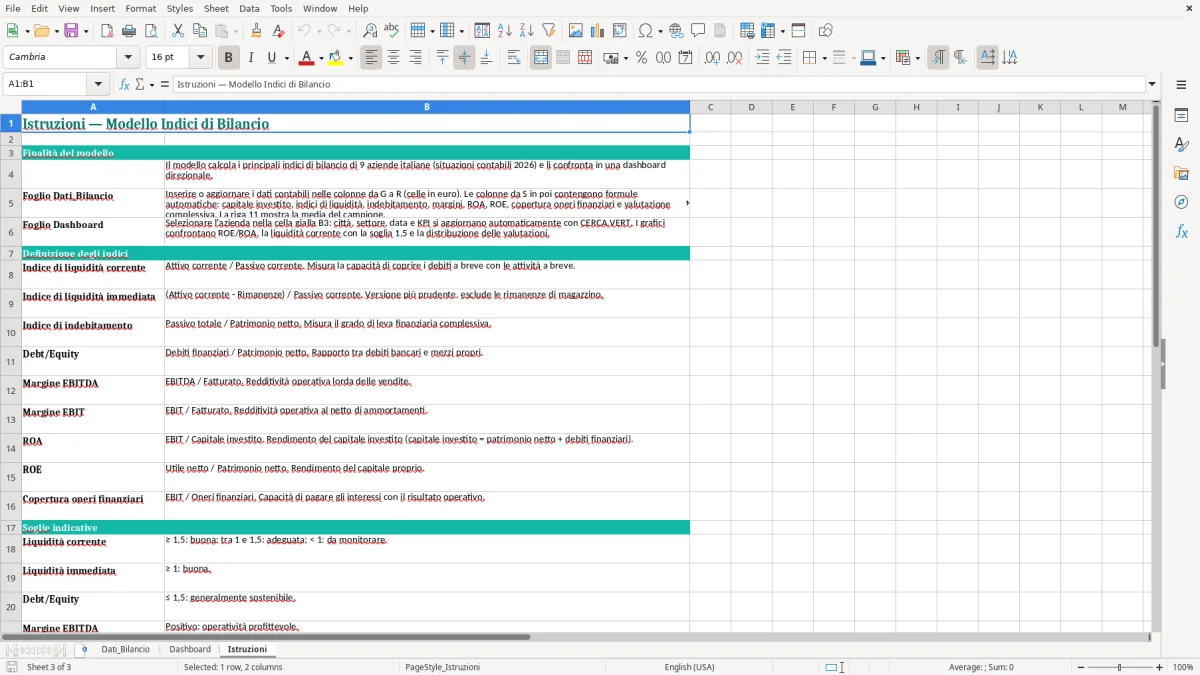Open Find & Replace from the toolbar

coord(370,31)
